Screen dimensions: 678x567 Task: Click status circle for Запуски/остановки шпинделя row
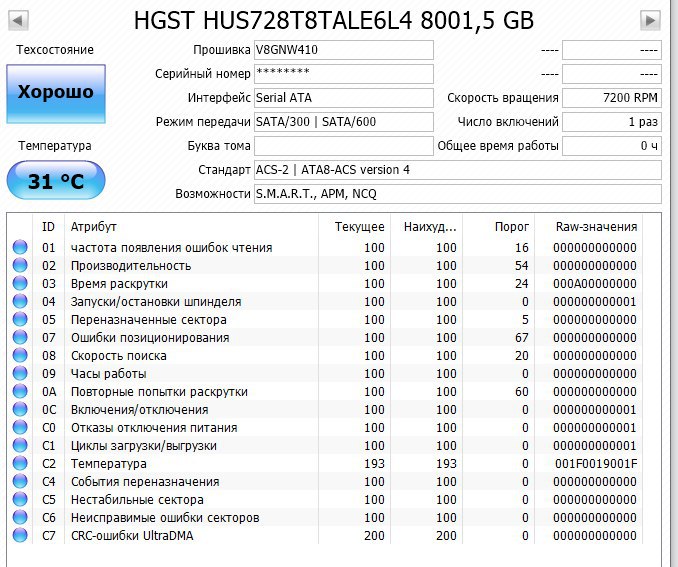[x=20, y=301]
